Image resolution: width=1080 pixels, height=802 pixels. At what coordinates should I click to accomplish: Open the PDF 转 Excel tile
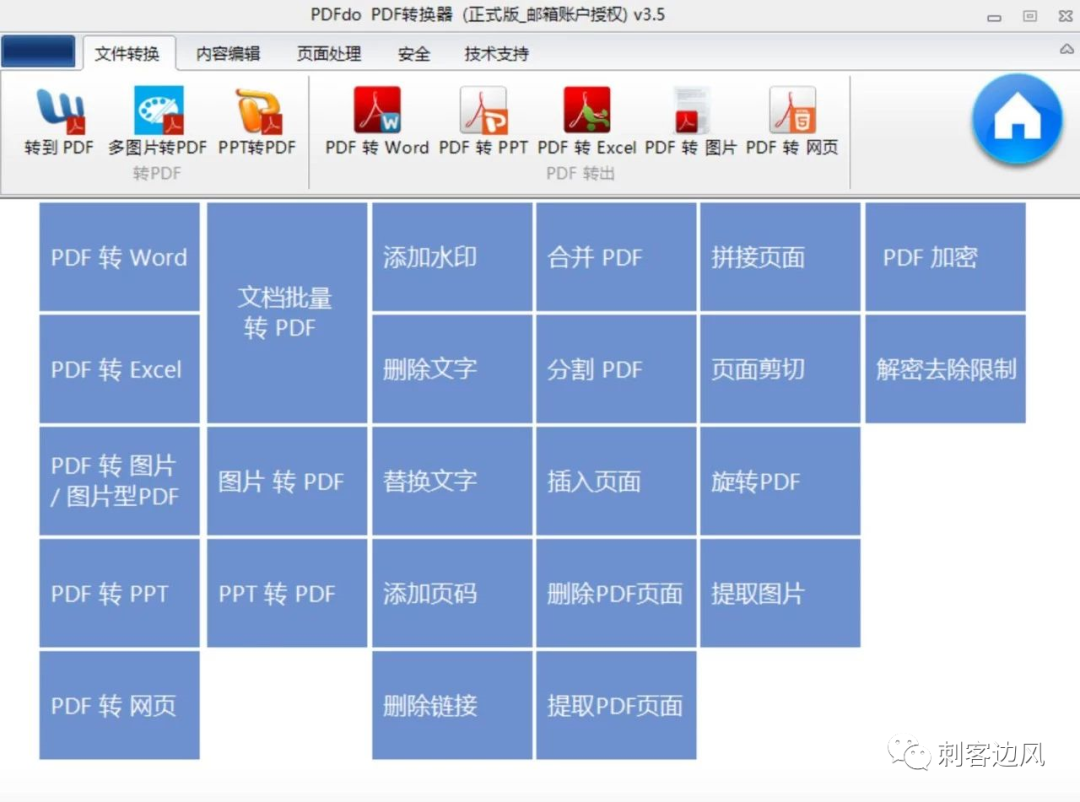click(x=119, y=369)
